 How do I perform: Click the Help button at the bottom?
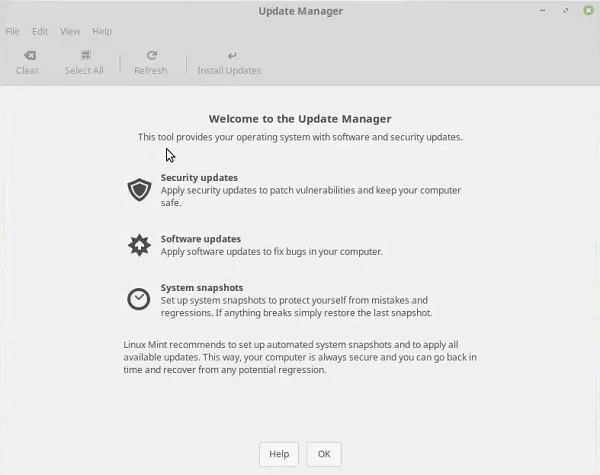click(x=279, y=454)
